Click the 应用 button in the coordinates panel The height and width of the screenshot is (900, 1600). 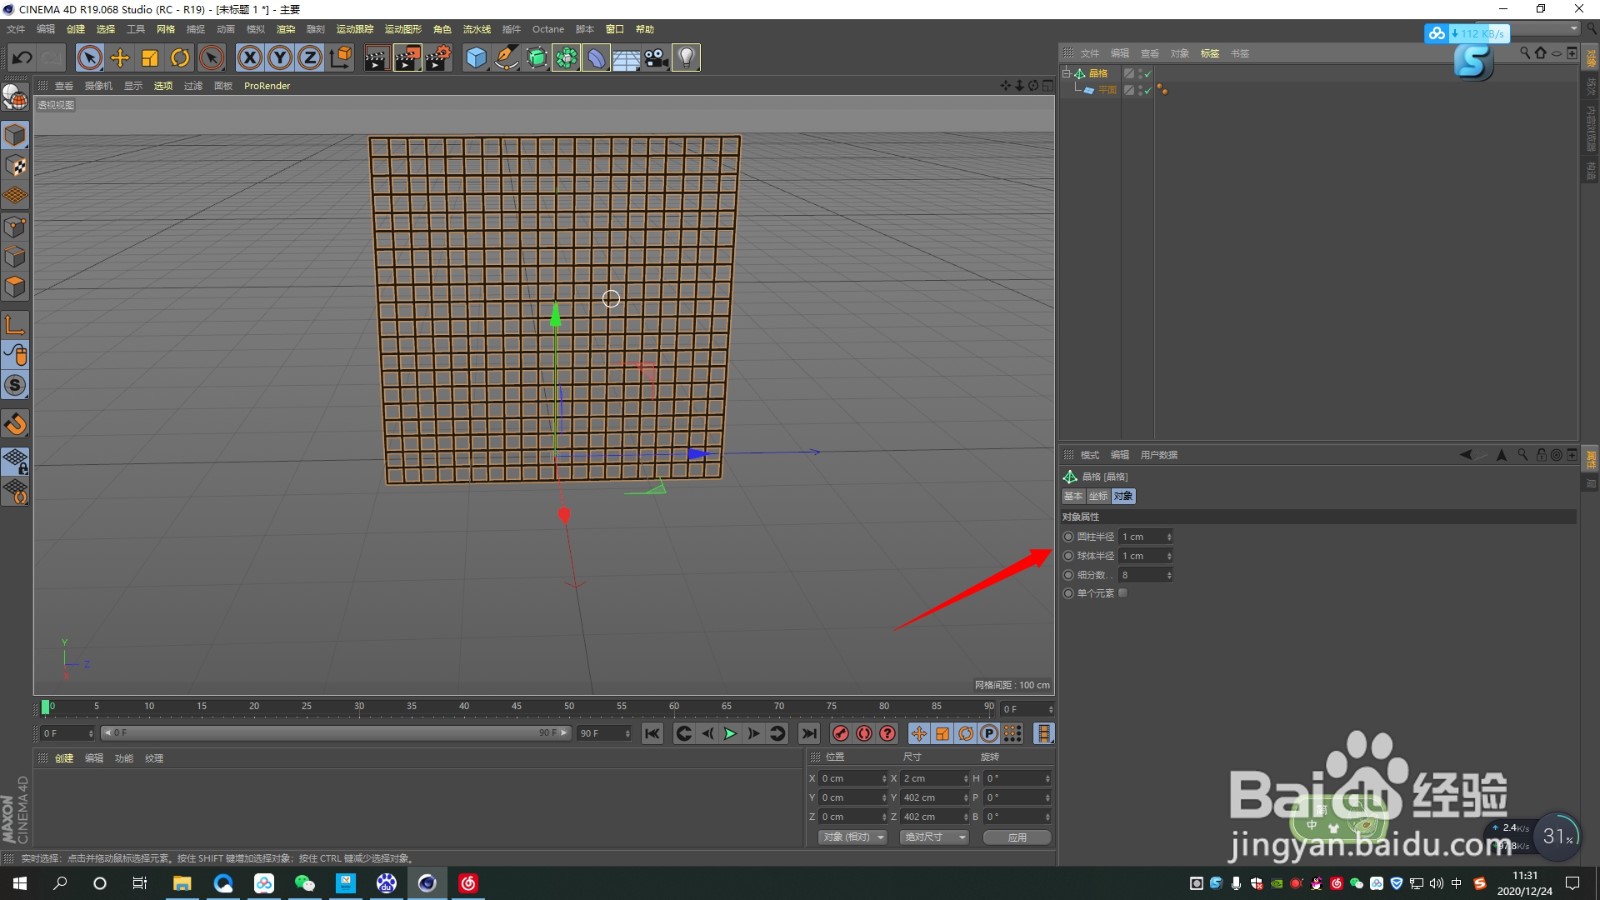pyautogui.click(x=1017, y=837)
